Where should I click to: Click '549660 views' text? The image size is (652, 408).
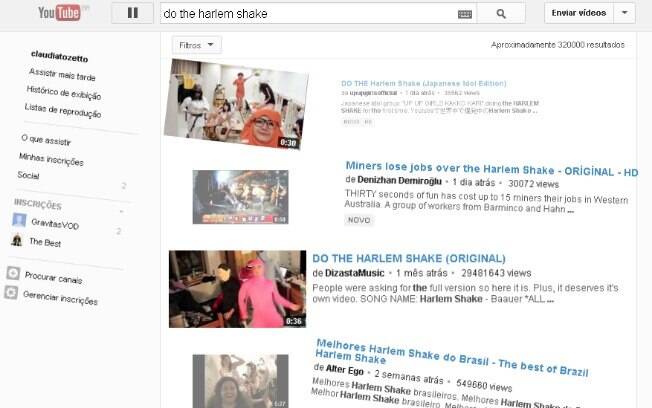[x=484, y=385]
